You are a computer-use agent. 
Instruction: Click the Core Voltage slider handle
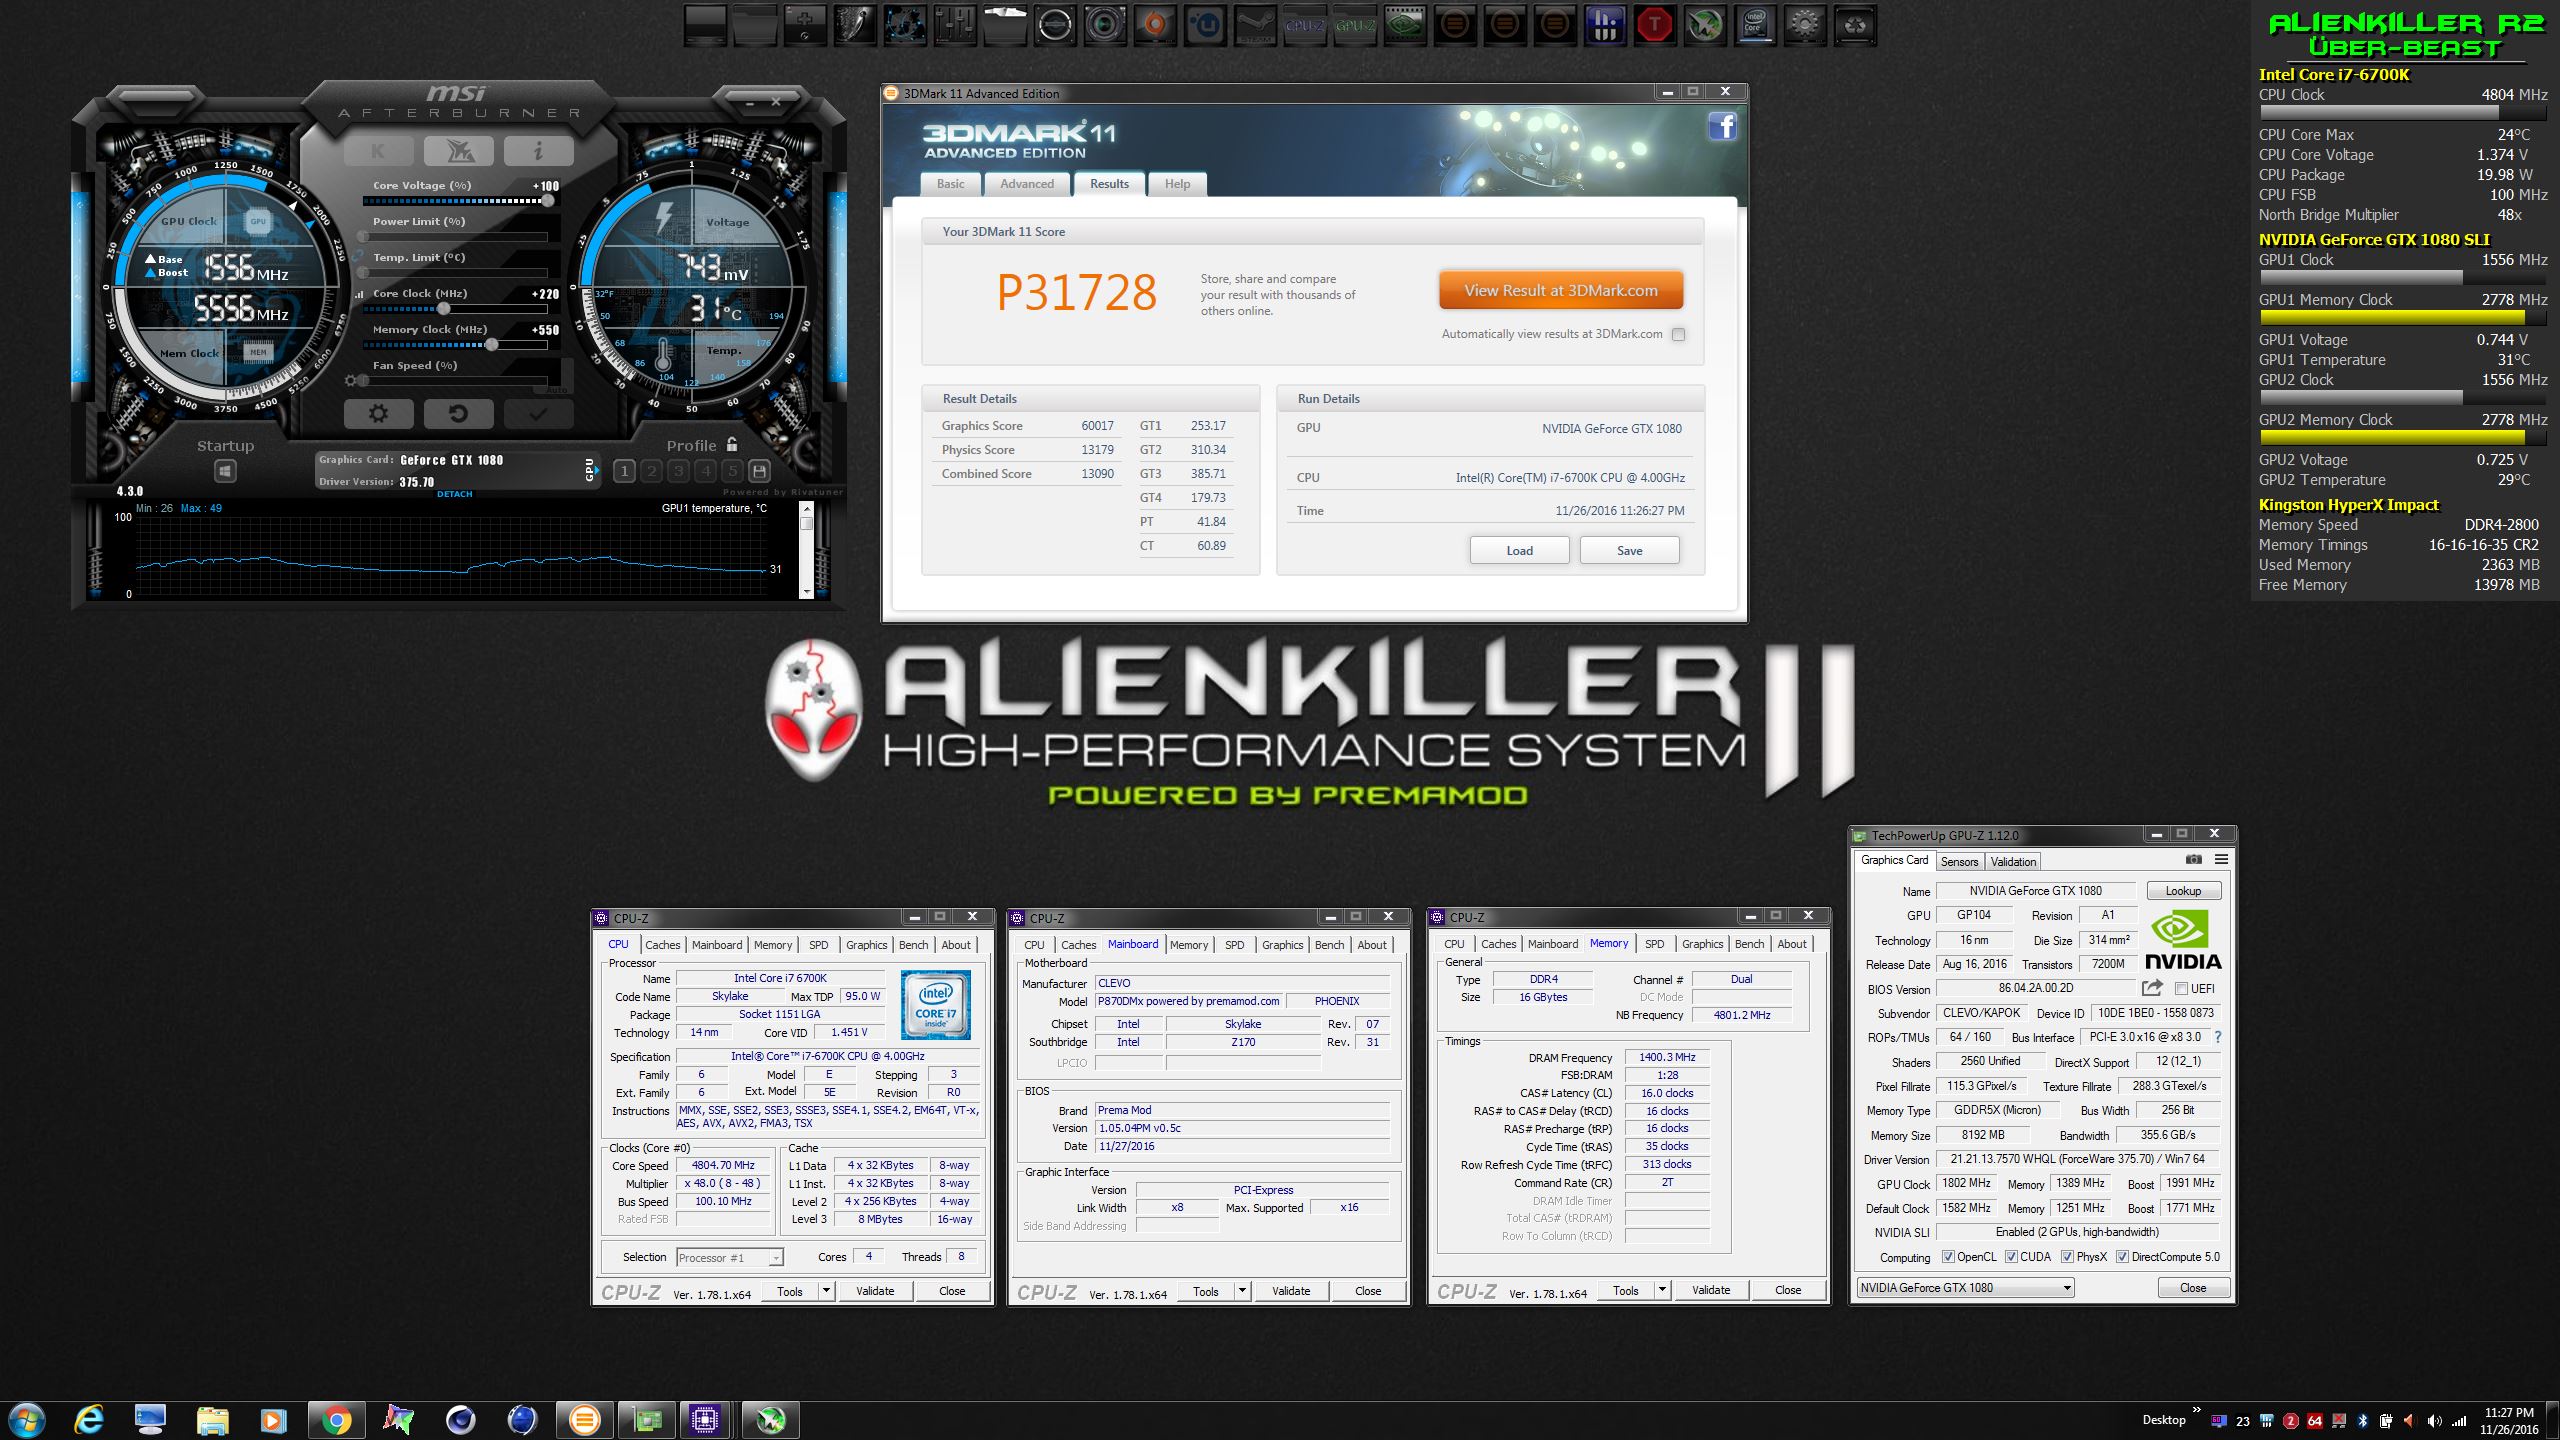point(547,201)
